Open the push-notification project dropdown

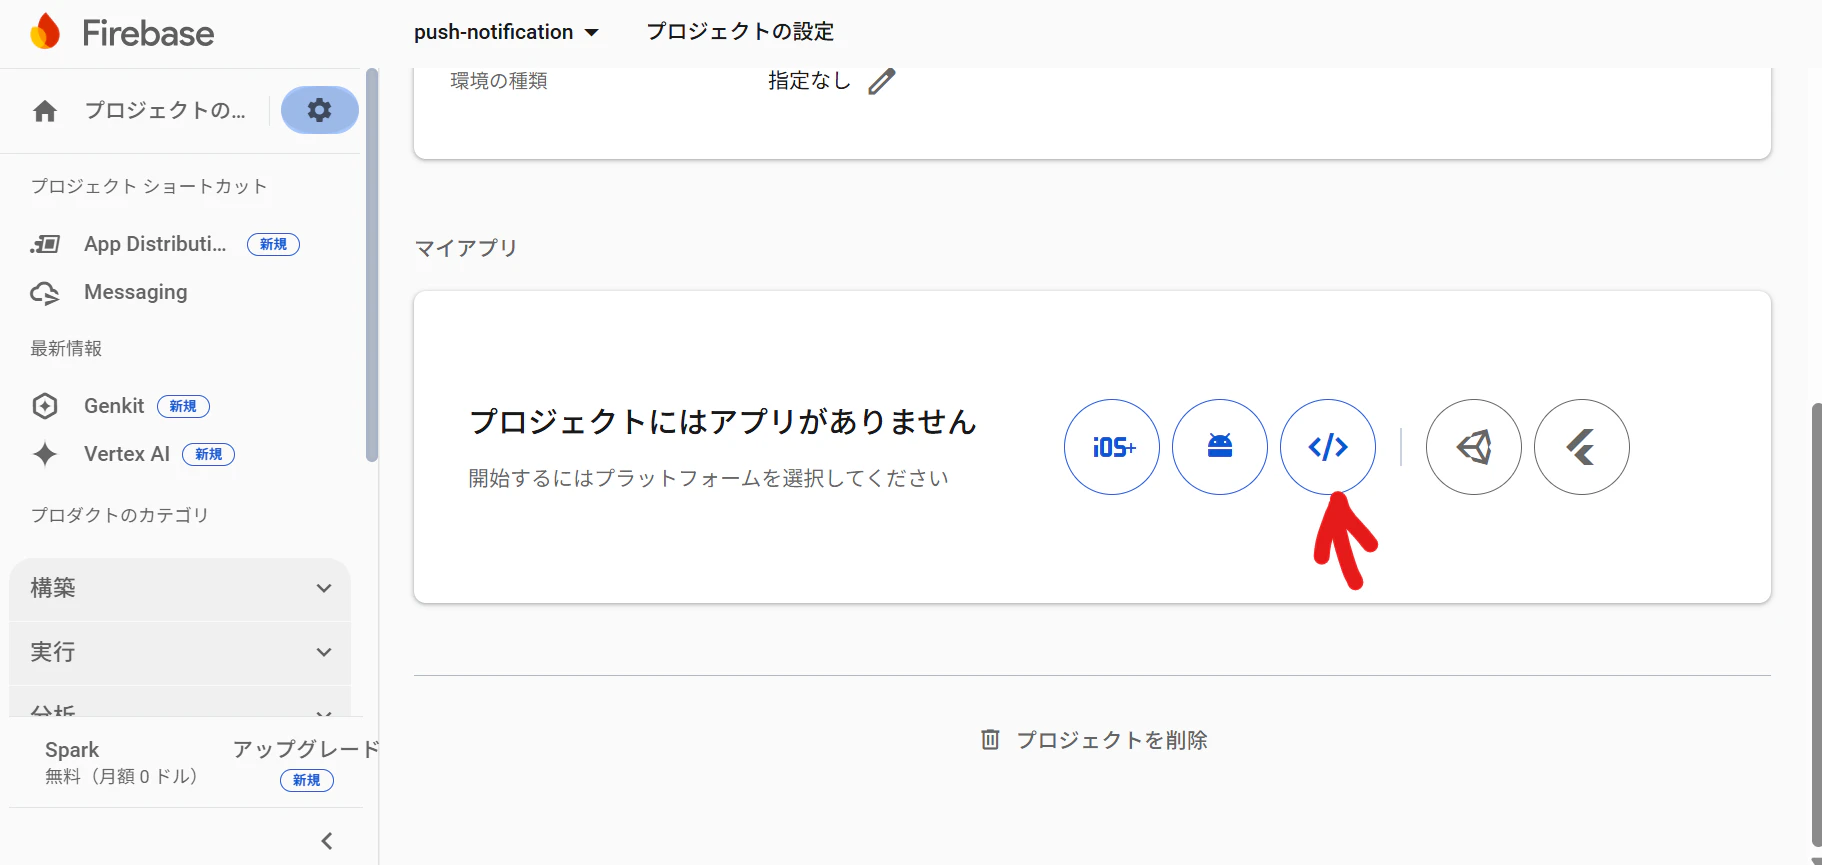[x=506, y=32]
